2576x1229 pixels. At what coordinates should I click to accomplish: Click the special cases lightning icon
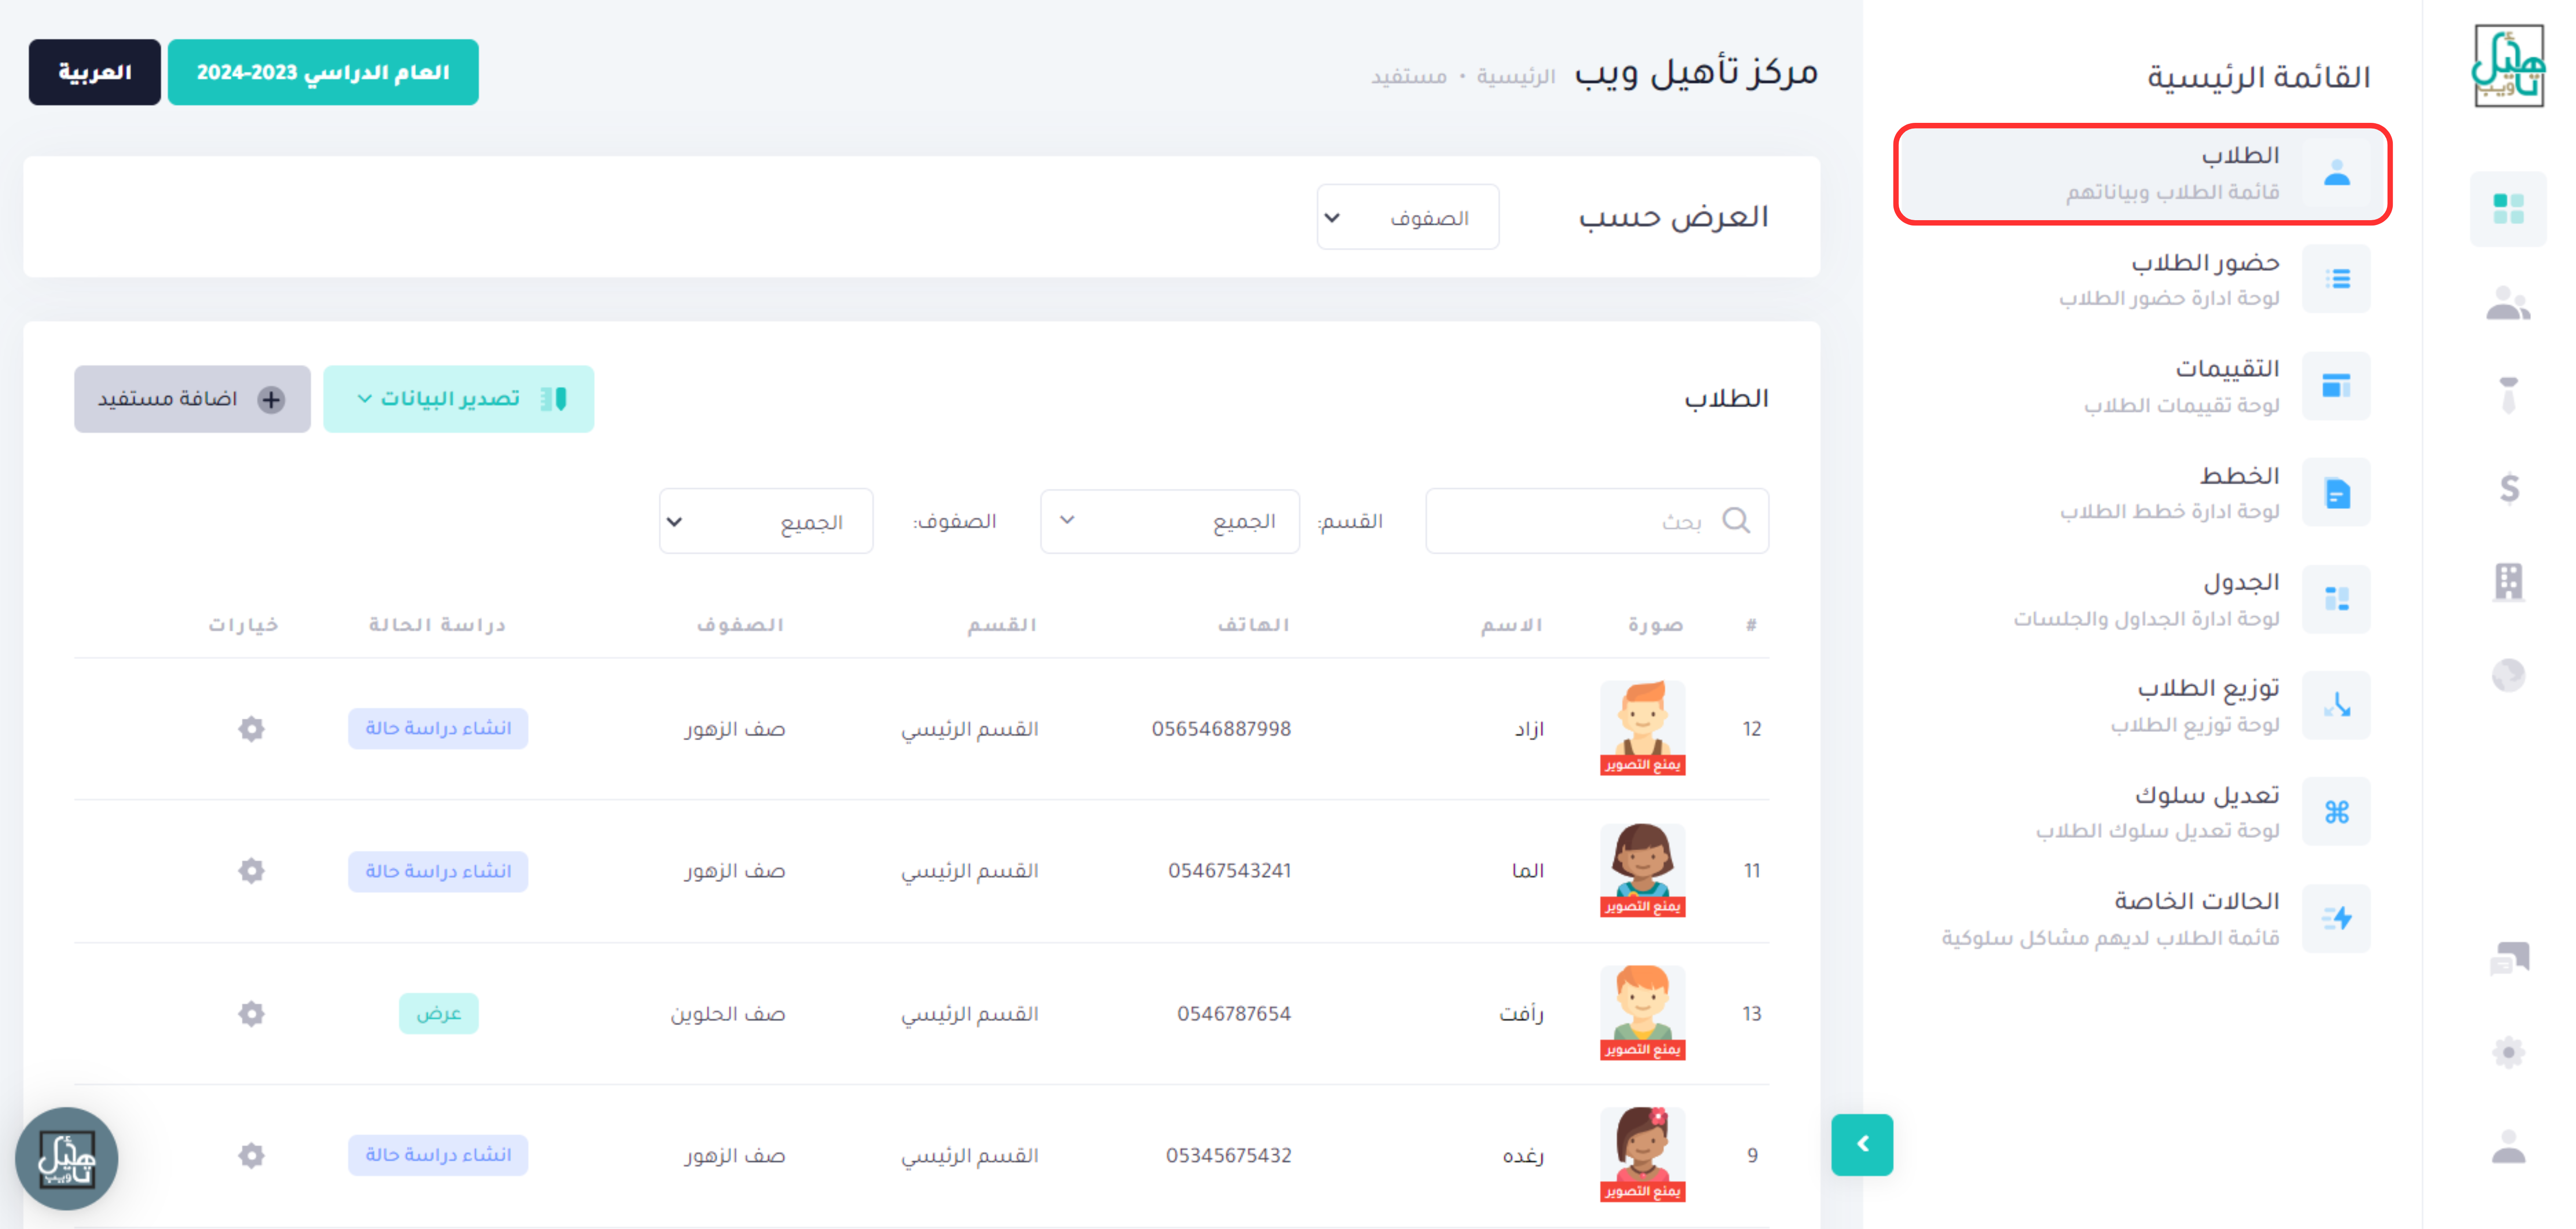(2336, 918)
